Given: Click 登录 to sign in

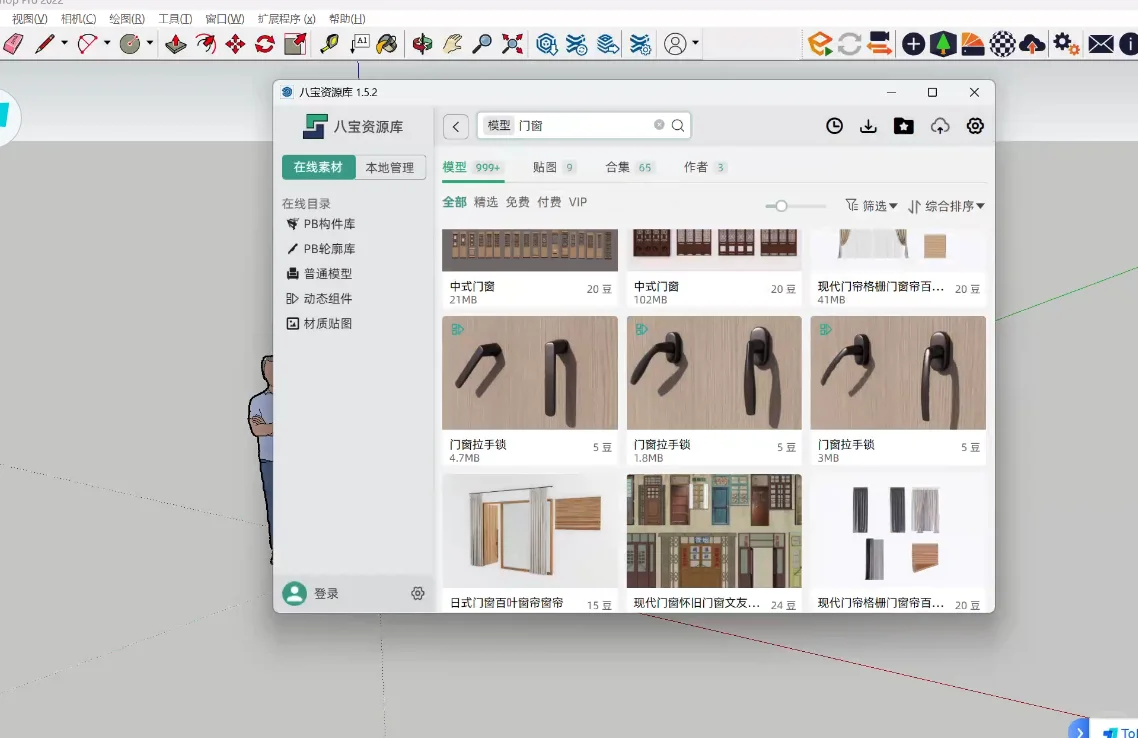Looking at the screenshot, I should [x=327, y=594].
